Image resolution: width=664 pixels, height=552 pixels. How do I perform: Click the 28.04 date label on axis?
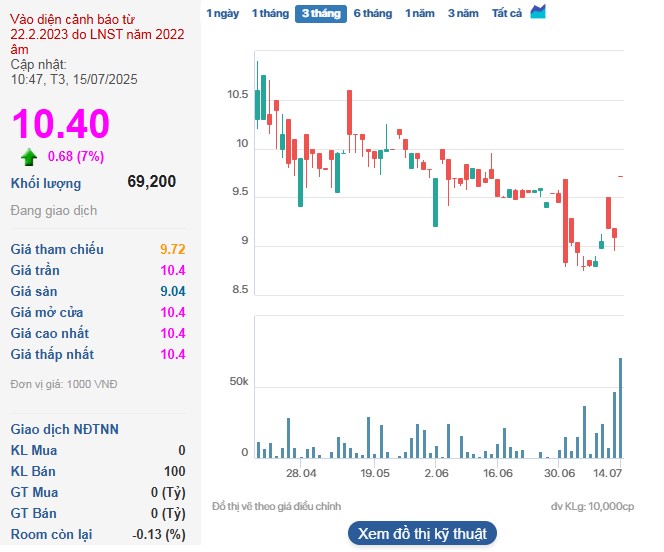301,473
